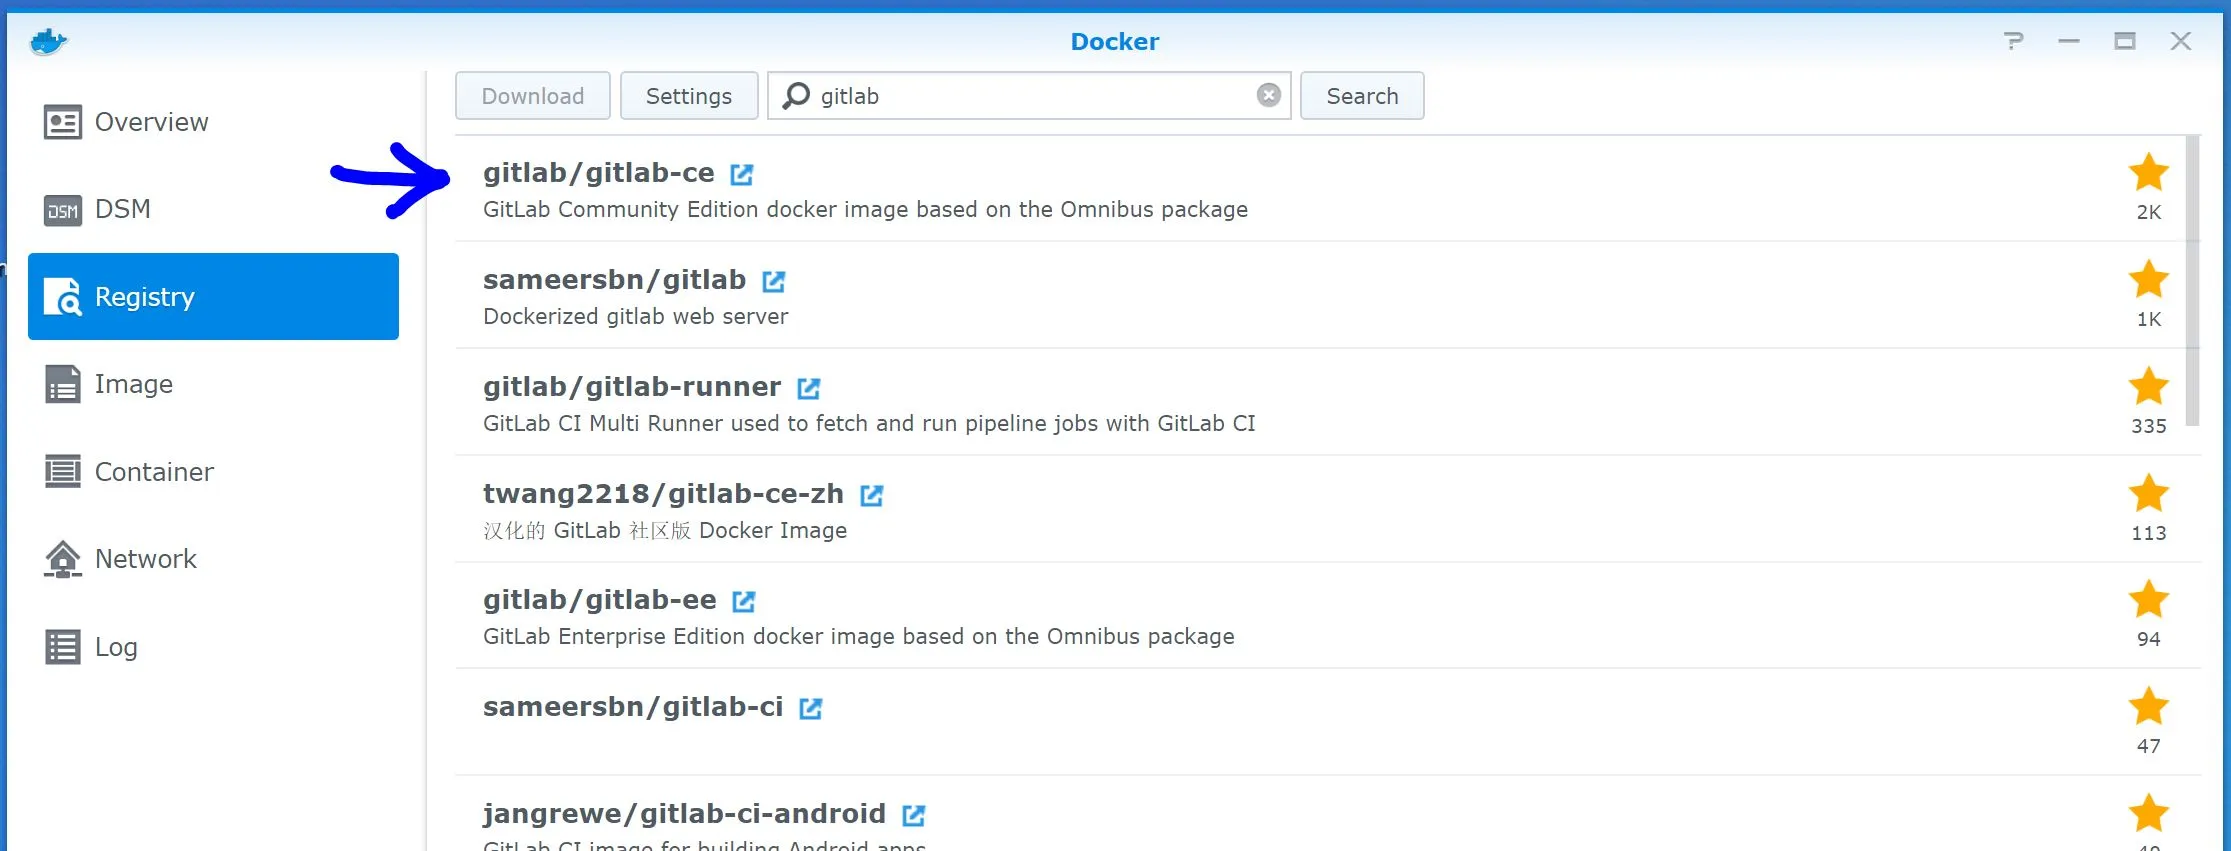Image resolution: width=2231 pixels, height=851 pixels.
Task: Open external link for gitlab/gitlab-ce
Action: (741, 174)
